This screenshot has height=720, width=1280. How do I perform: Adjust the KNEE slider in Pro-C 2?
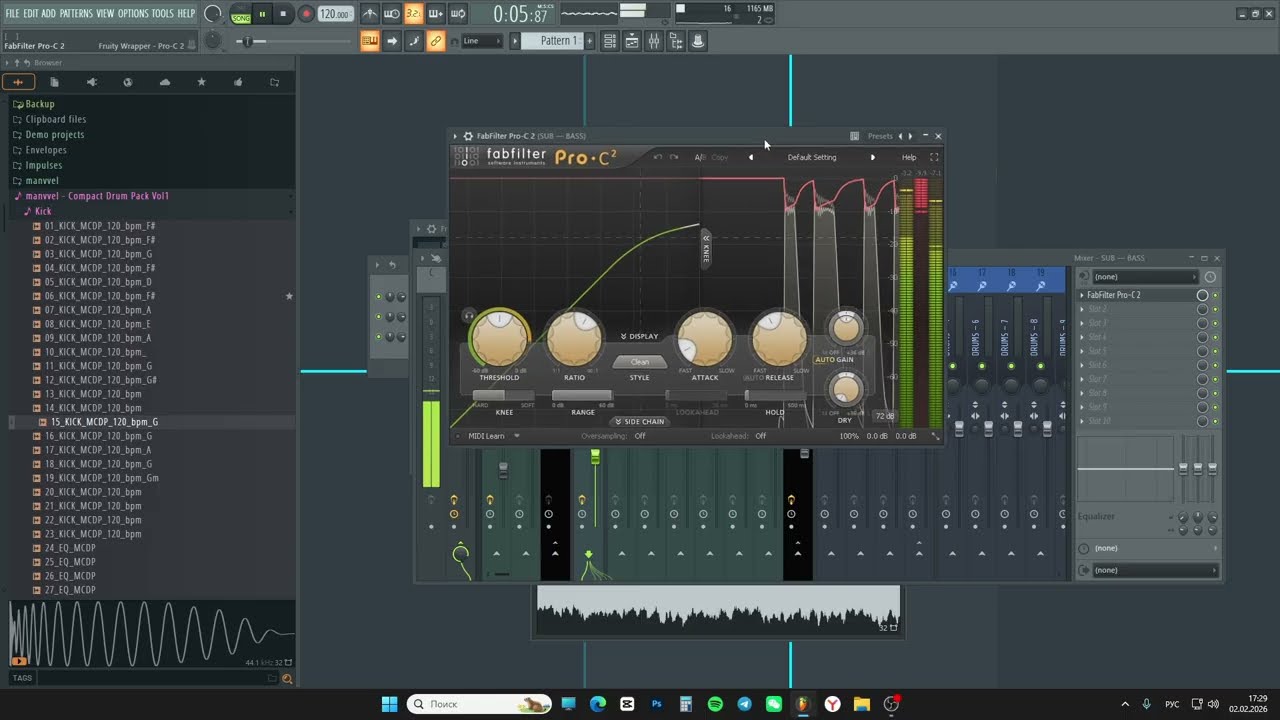coord(503,396)
